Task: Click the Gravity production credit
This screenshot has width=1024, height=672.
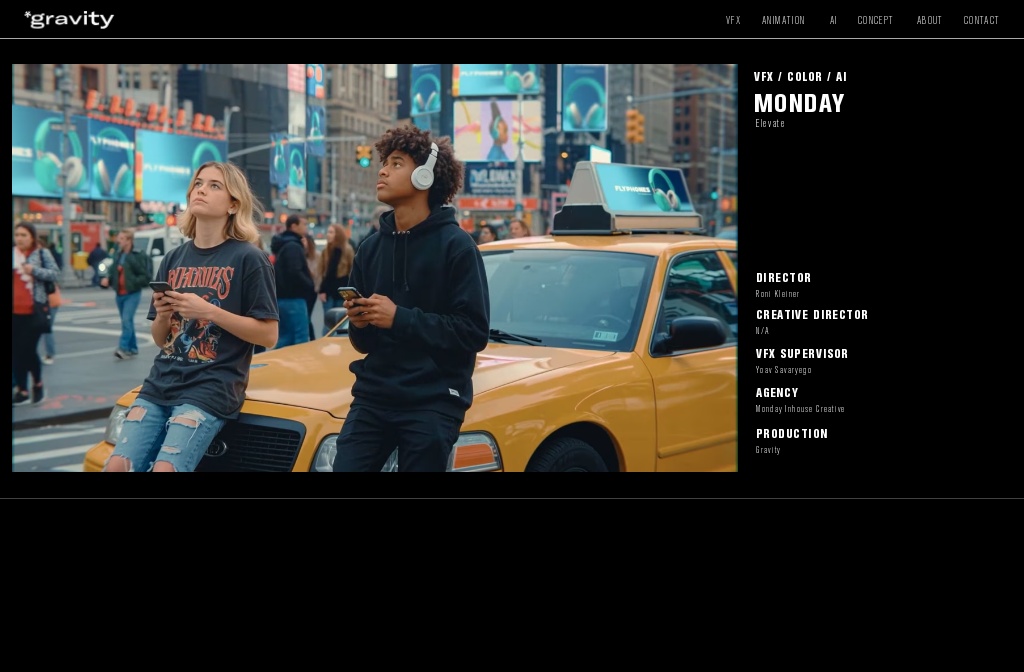Action: coord(768,450)
